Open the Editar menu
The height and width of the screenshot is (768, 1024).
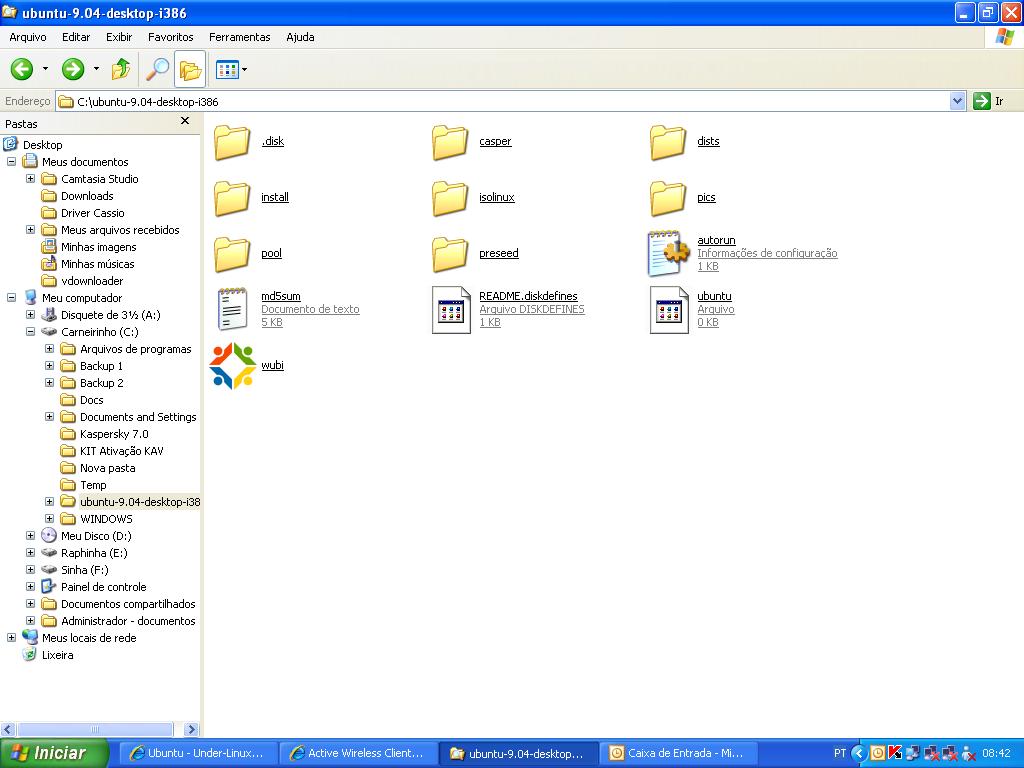point(76,37)
